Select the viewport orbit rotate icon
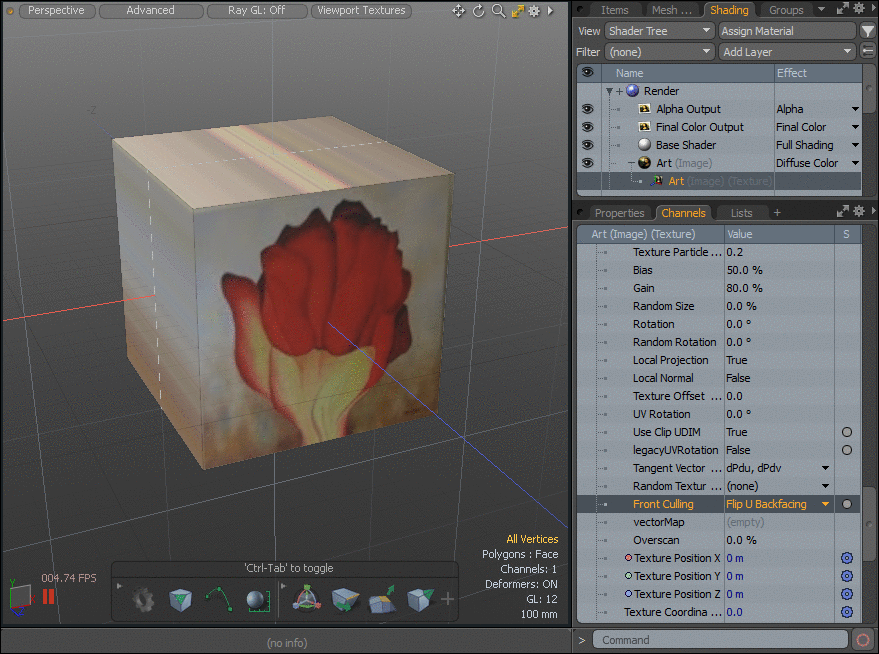This screenshot has height=654, width=879. 480,10
